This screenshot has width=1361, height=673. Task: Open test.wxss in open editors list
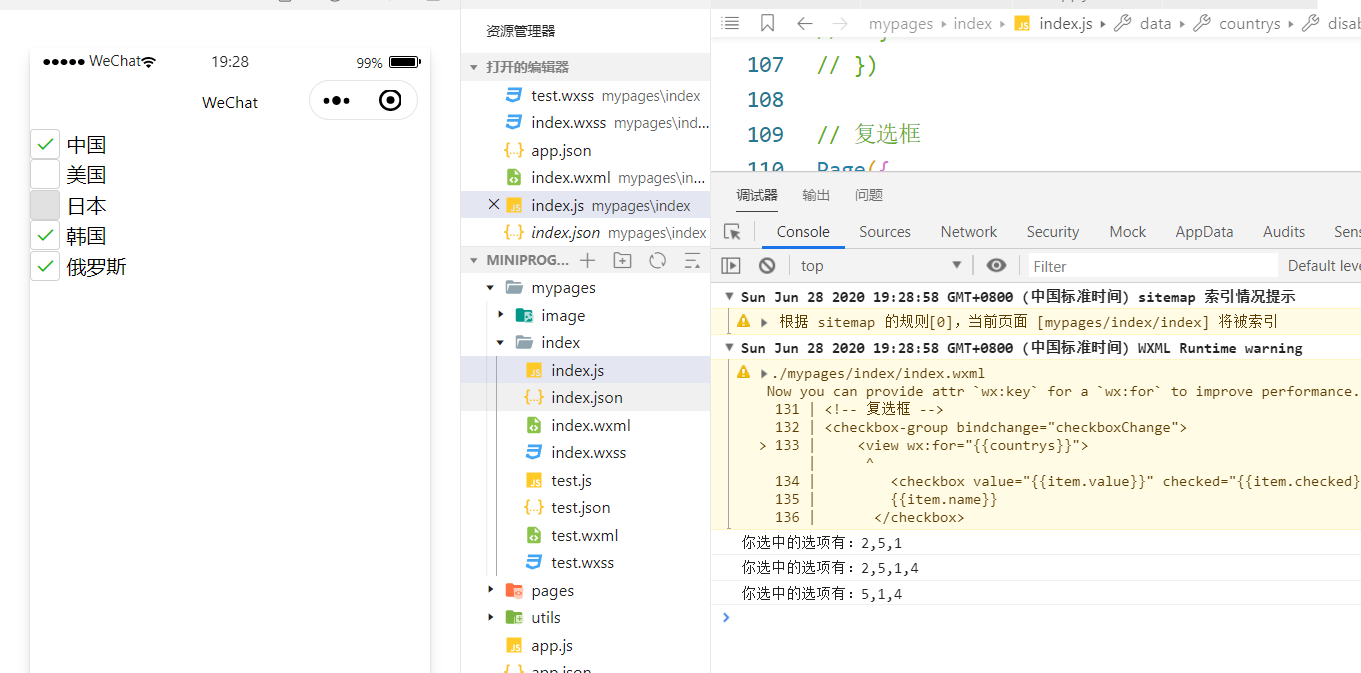coord(585,96)
